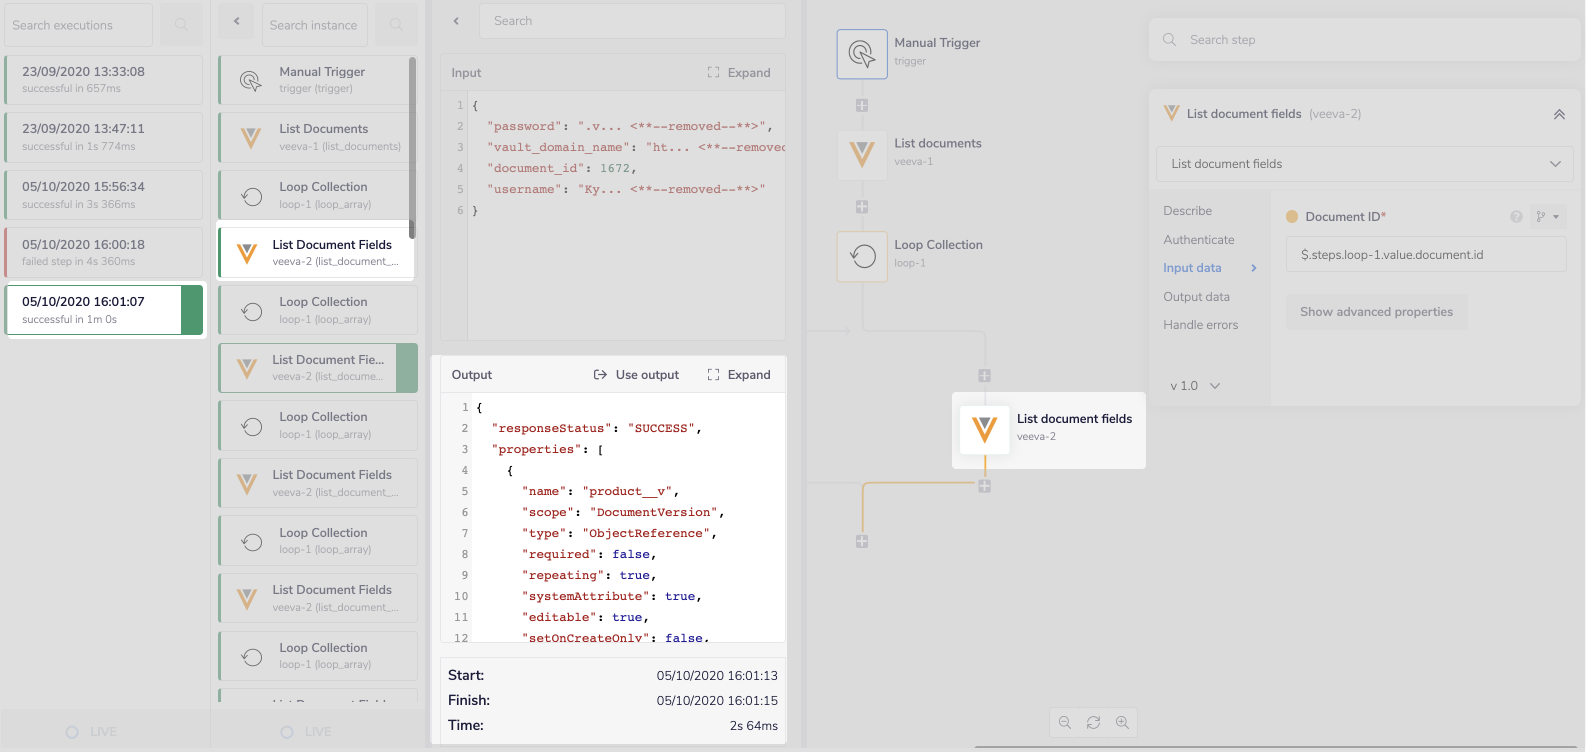
Task: Click Show advanced properties button
Action: pyautogui.click(x=1376, y=312)
